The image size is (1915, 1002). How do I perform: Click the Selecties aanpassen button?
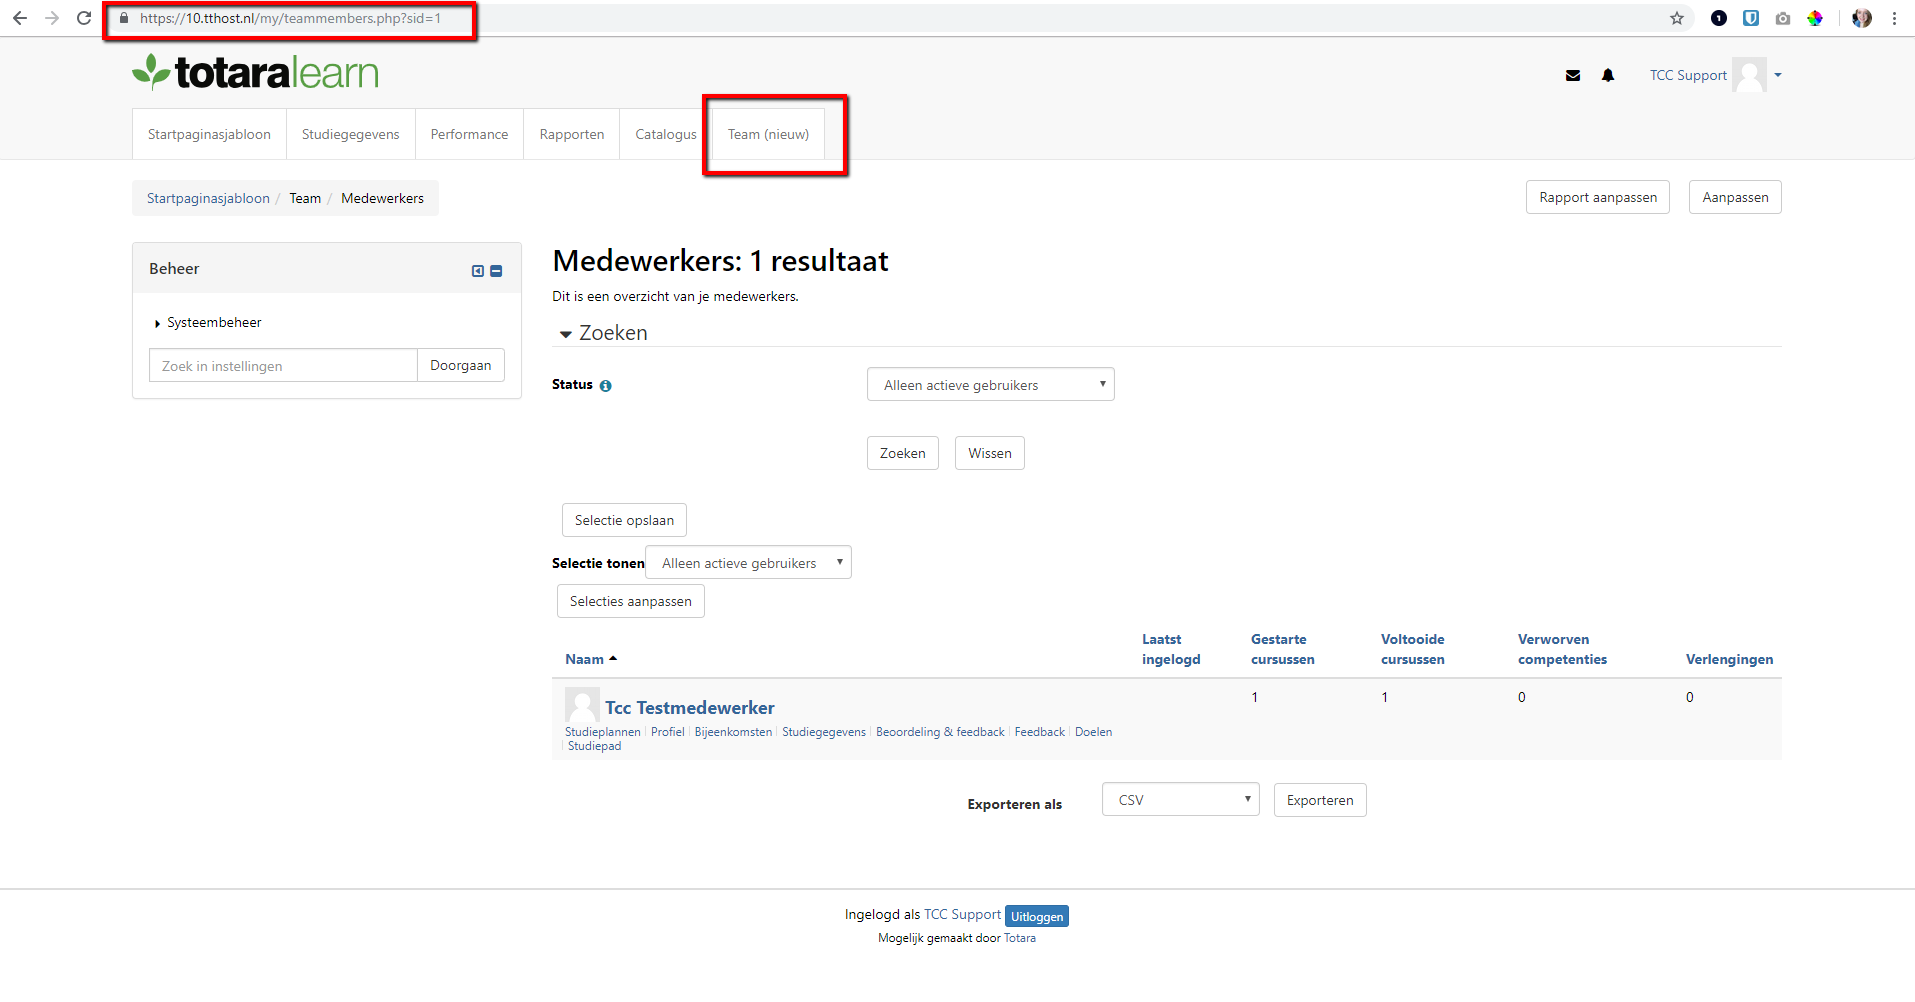coord(630,601)
